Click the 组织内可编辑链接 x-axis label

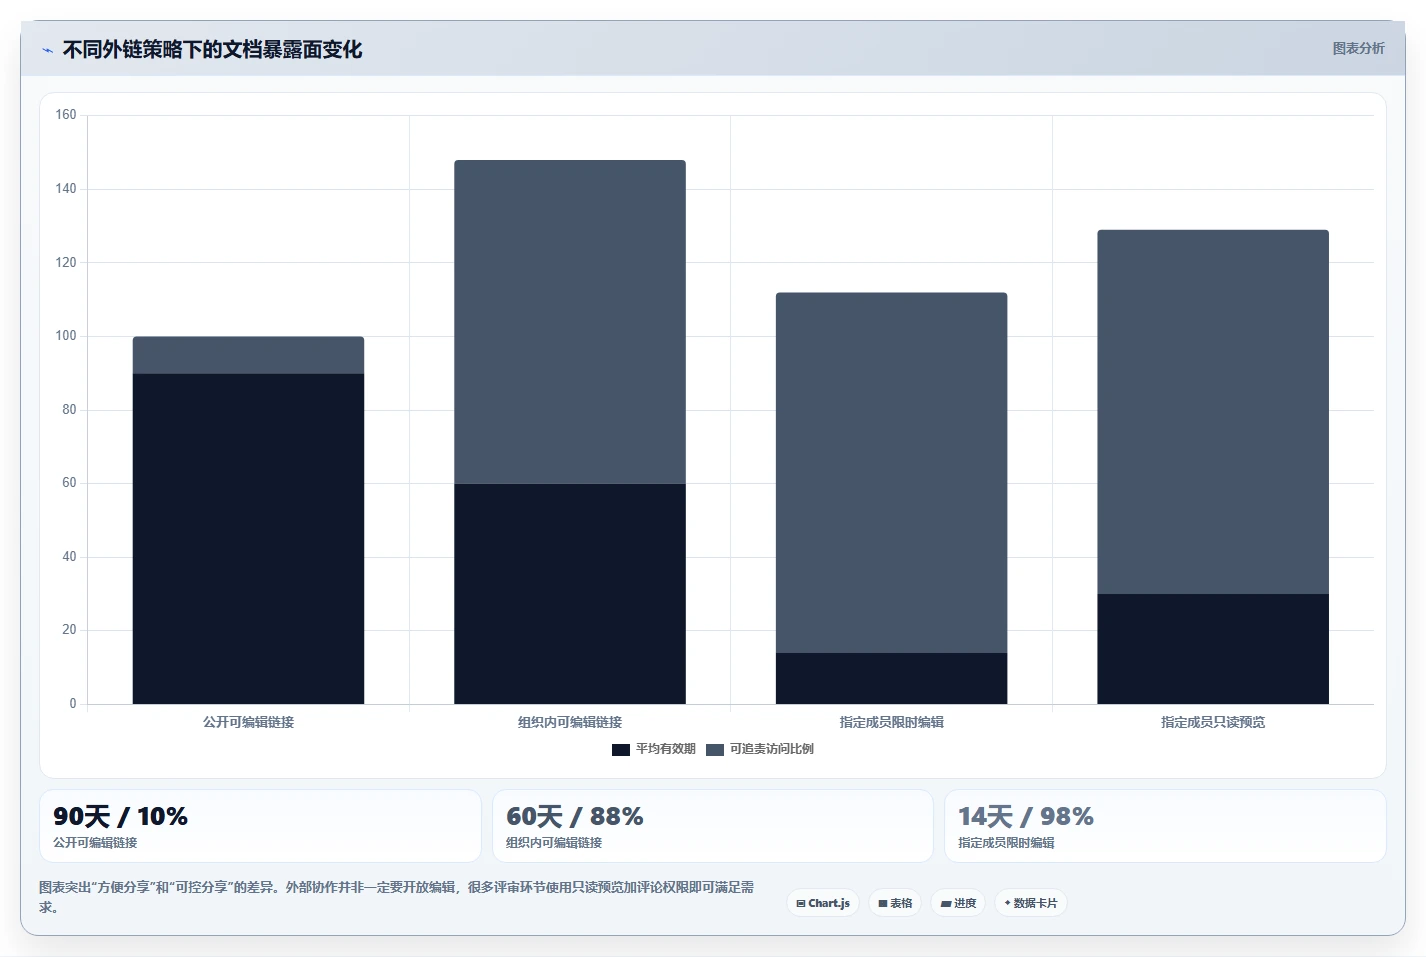[x=570, y=722]
